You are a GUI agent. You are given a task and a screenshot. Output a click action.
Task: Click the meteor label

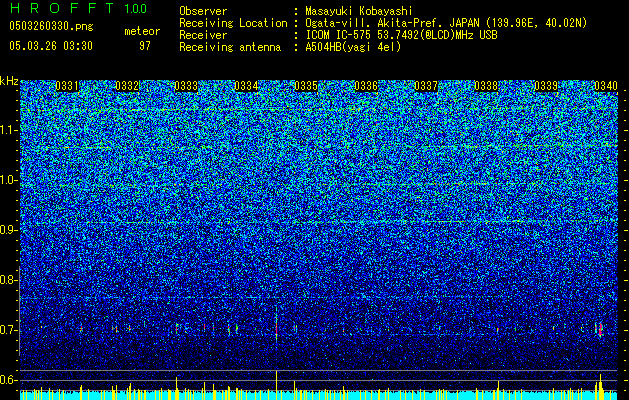click(142, 31)
